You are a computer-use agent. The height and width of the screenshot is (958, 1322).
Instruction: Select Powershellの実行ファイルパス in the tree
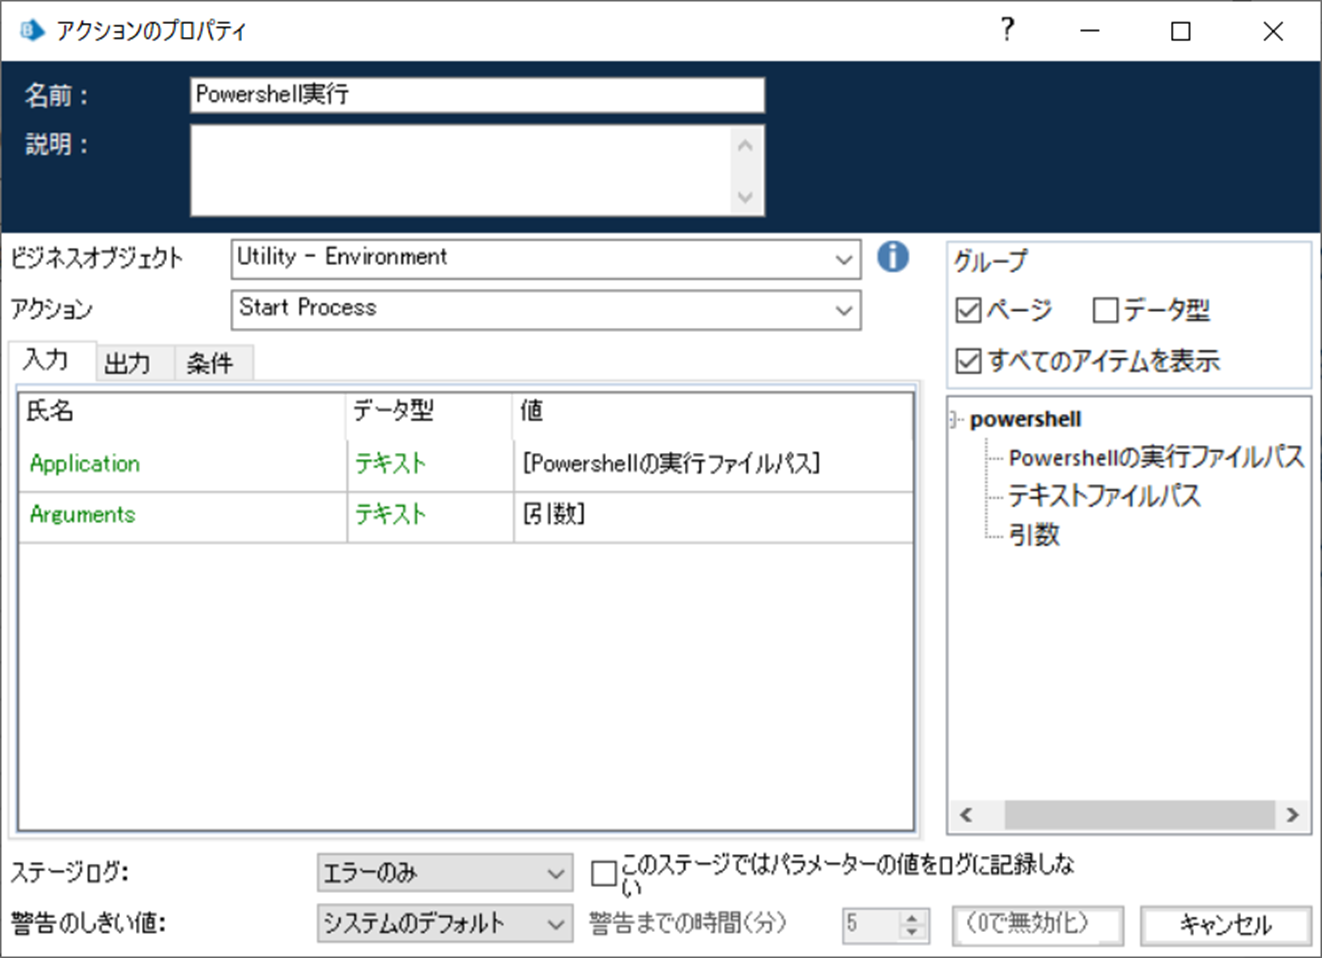pos(1156,457)
